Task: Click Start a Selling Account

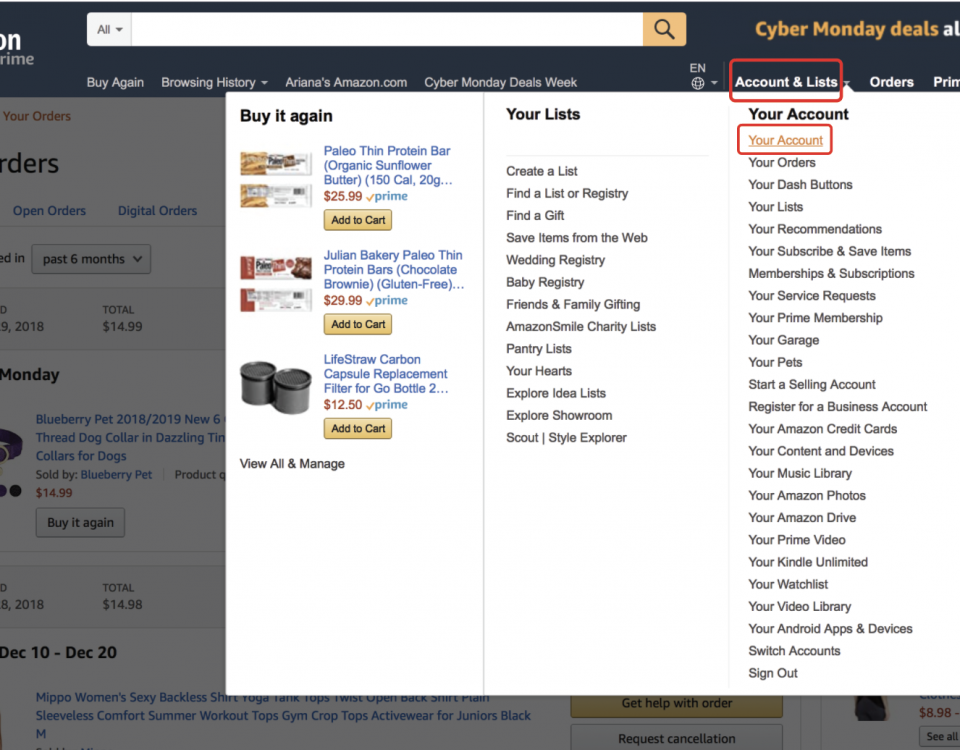Action: click(x=812, y=384)
